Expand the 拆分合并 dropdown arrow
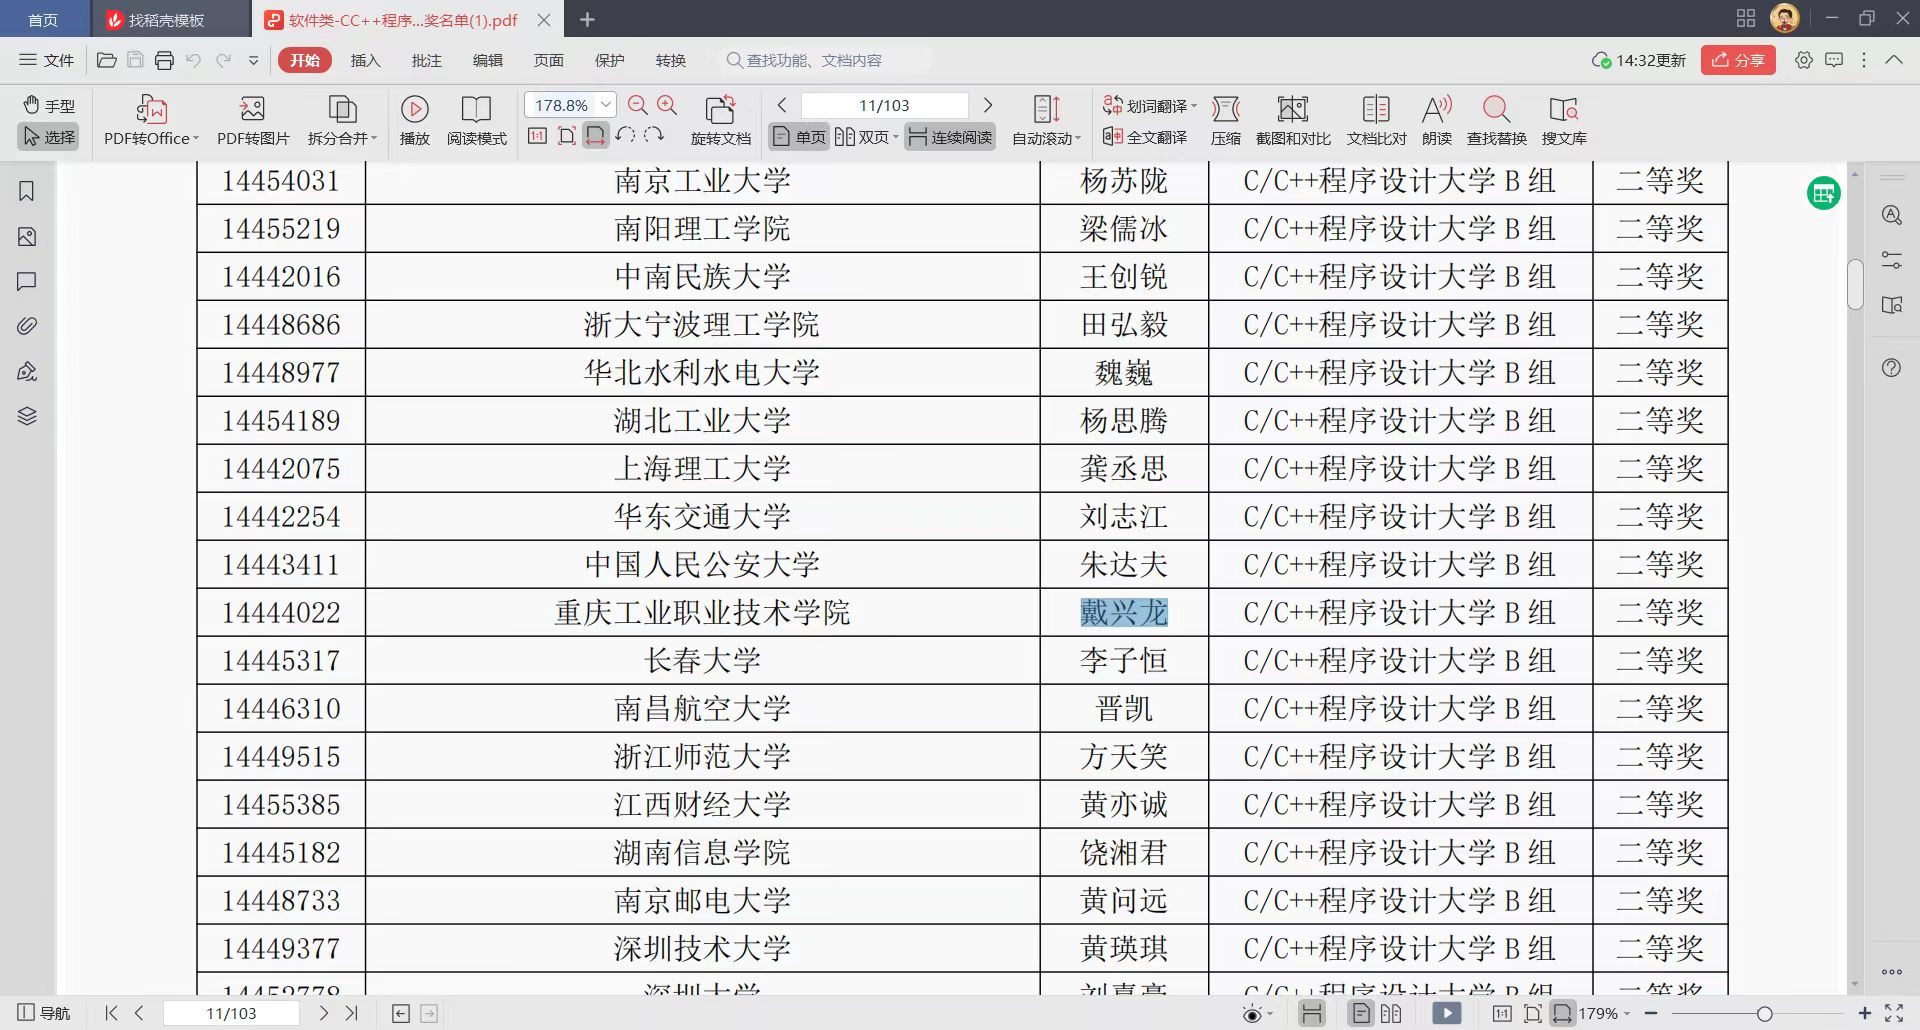The image size is (1920, 1030). tap(374, 139)
